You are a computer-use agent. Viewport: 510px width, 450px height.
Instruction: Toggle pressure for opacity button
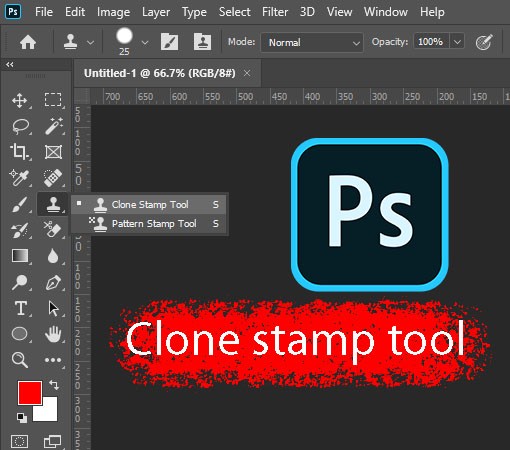coord(484,42)
